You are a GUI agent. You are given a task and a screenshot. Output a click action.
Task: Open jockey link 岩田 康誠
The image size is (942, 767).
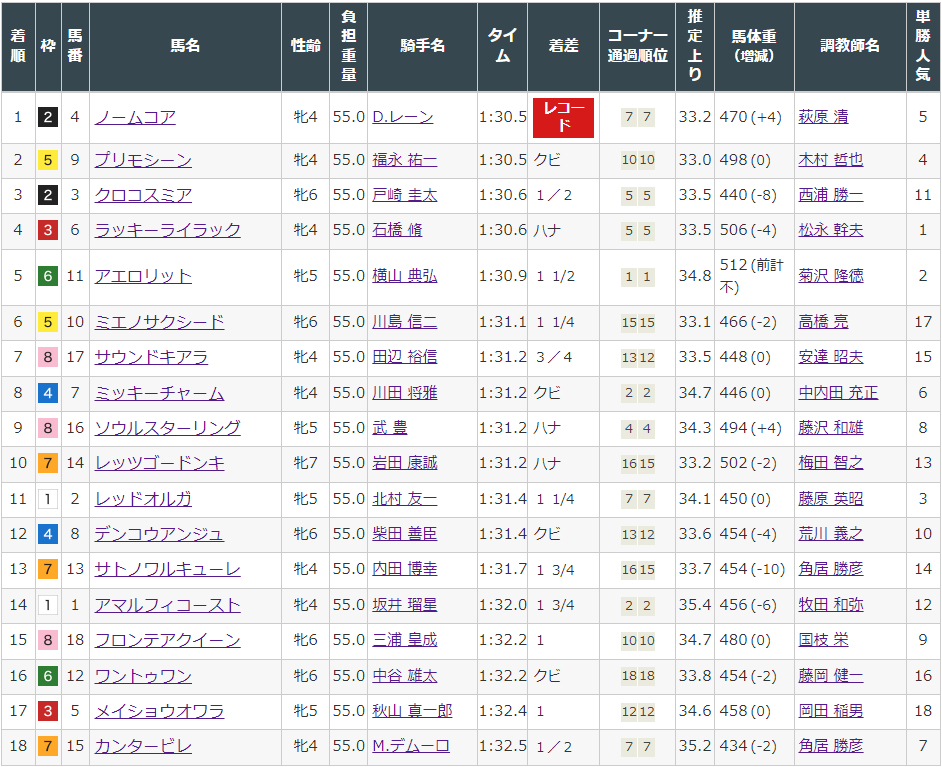(404, 463)
